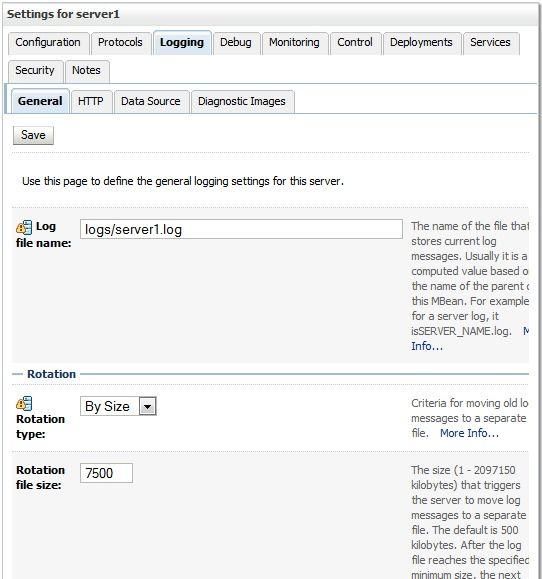Switch to the Deployments tab
The height and width of the screenshot is (579, 542).
tap(422, 43)
